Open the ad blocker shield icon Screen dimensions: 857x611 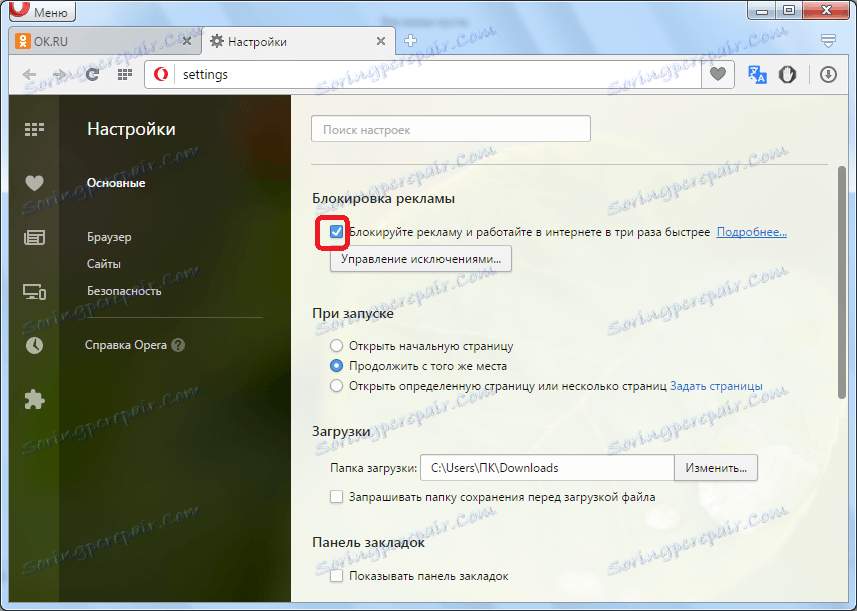[x=787, y=74]
